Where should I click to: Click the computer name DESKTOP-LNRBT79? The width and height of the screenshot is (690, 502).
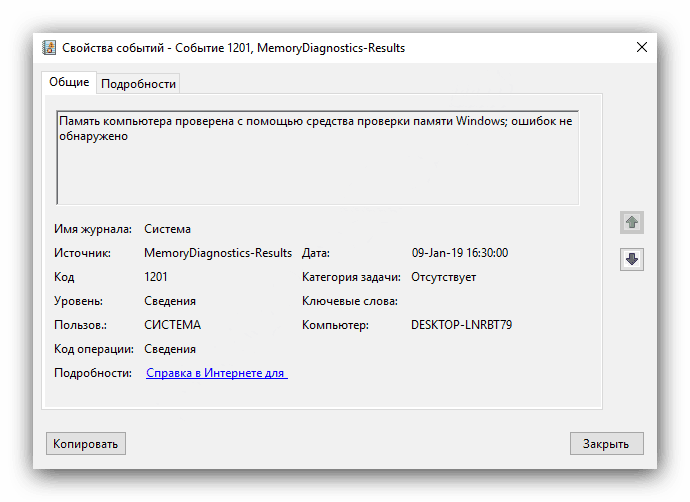tap(462, 325)
